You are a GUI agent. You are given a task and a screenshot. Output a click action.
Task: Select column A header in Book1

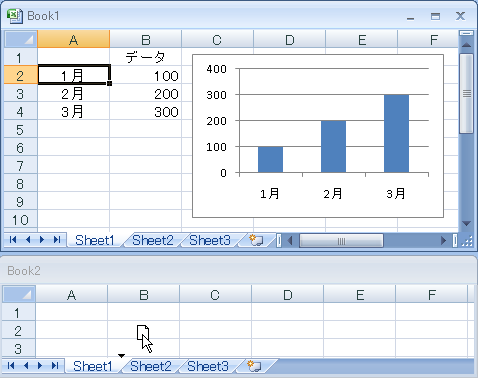74,39
